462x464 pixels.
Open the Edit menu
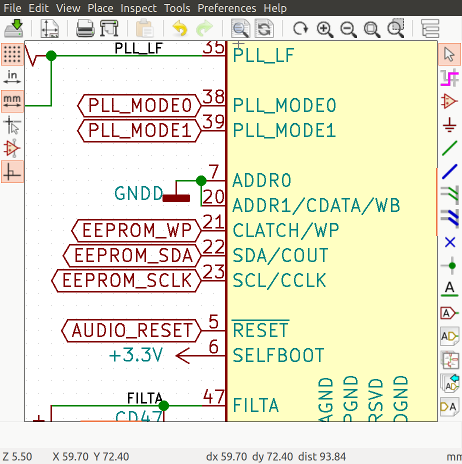click(x=39, y=8)
